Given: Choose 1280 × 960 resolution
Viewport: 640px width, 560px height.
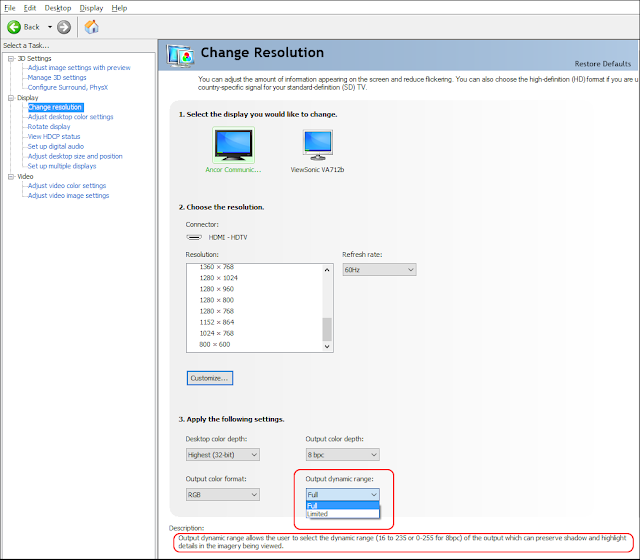Looking at the screenshot, I should (216, 289).
